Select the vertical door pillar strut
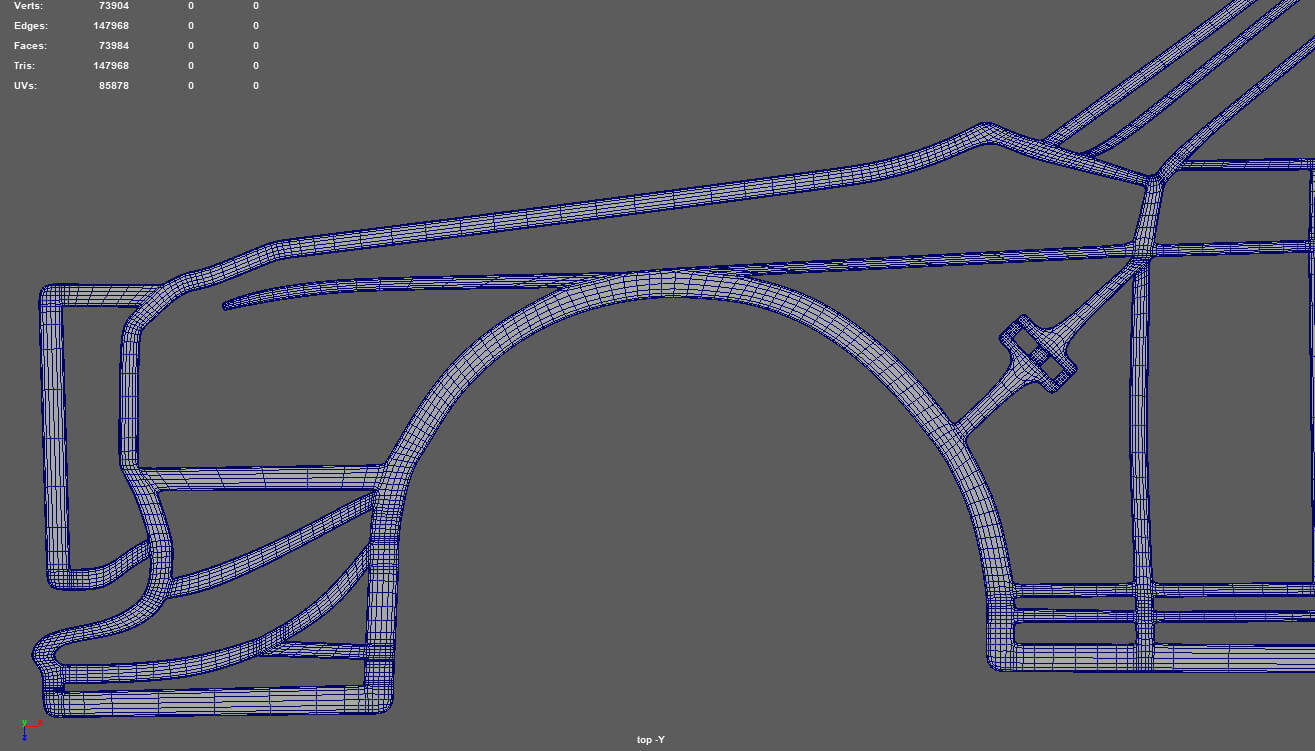The image size is (1315, 751). [x=1141, y=450]
